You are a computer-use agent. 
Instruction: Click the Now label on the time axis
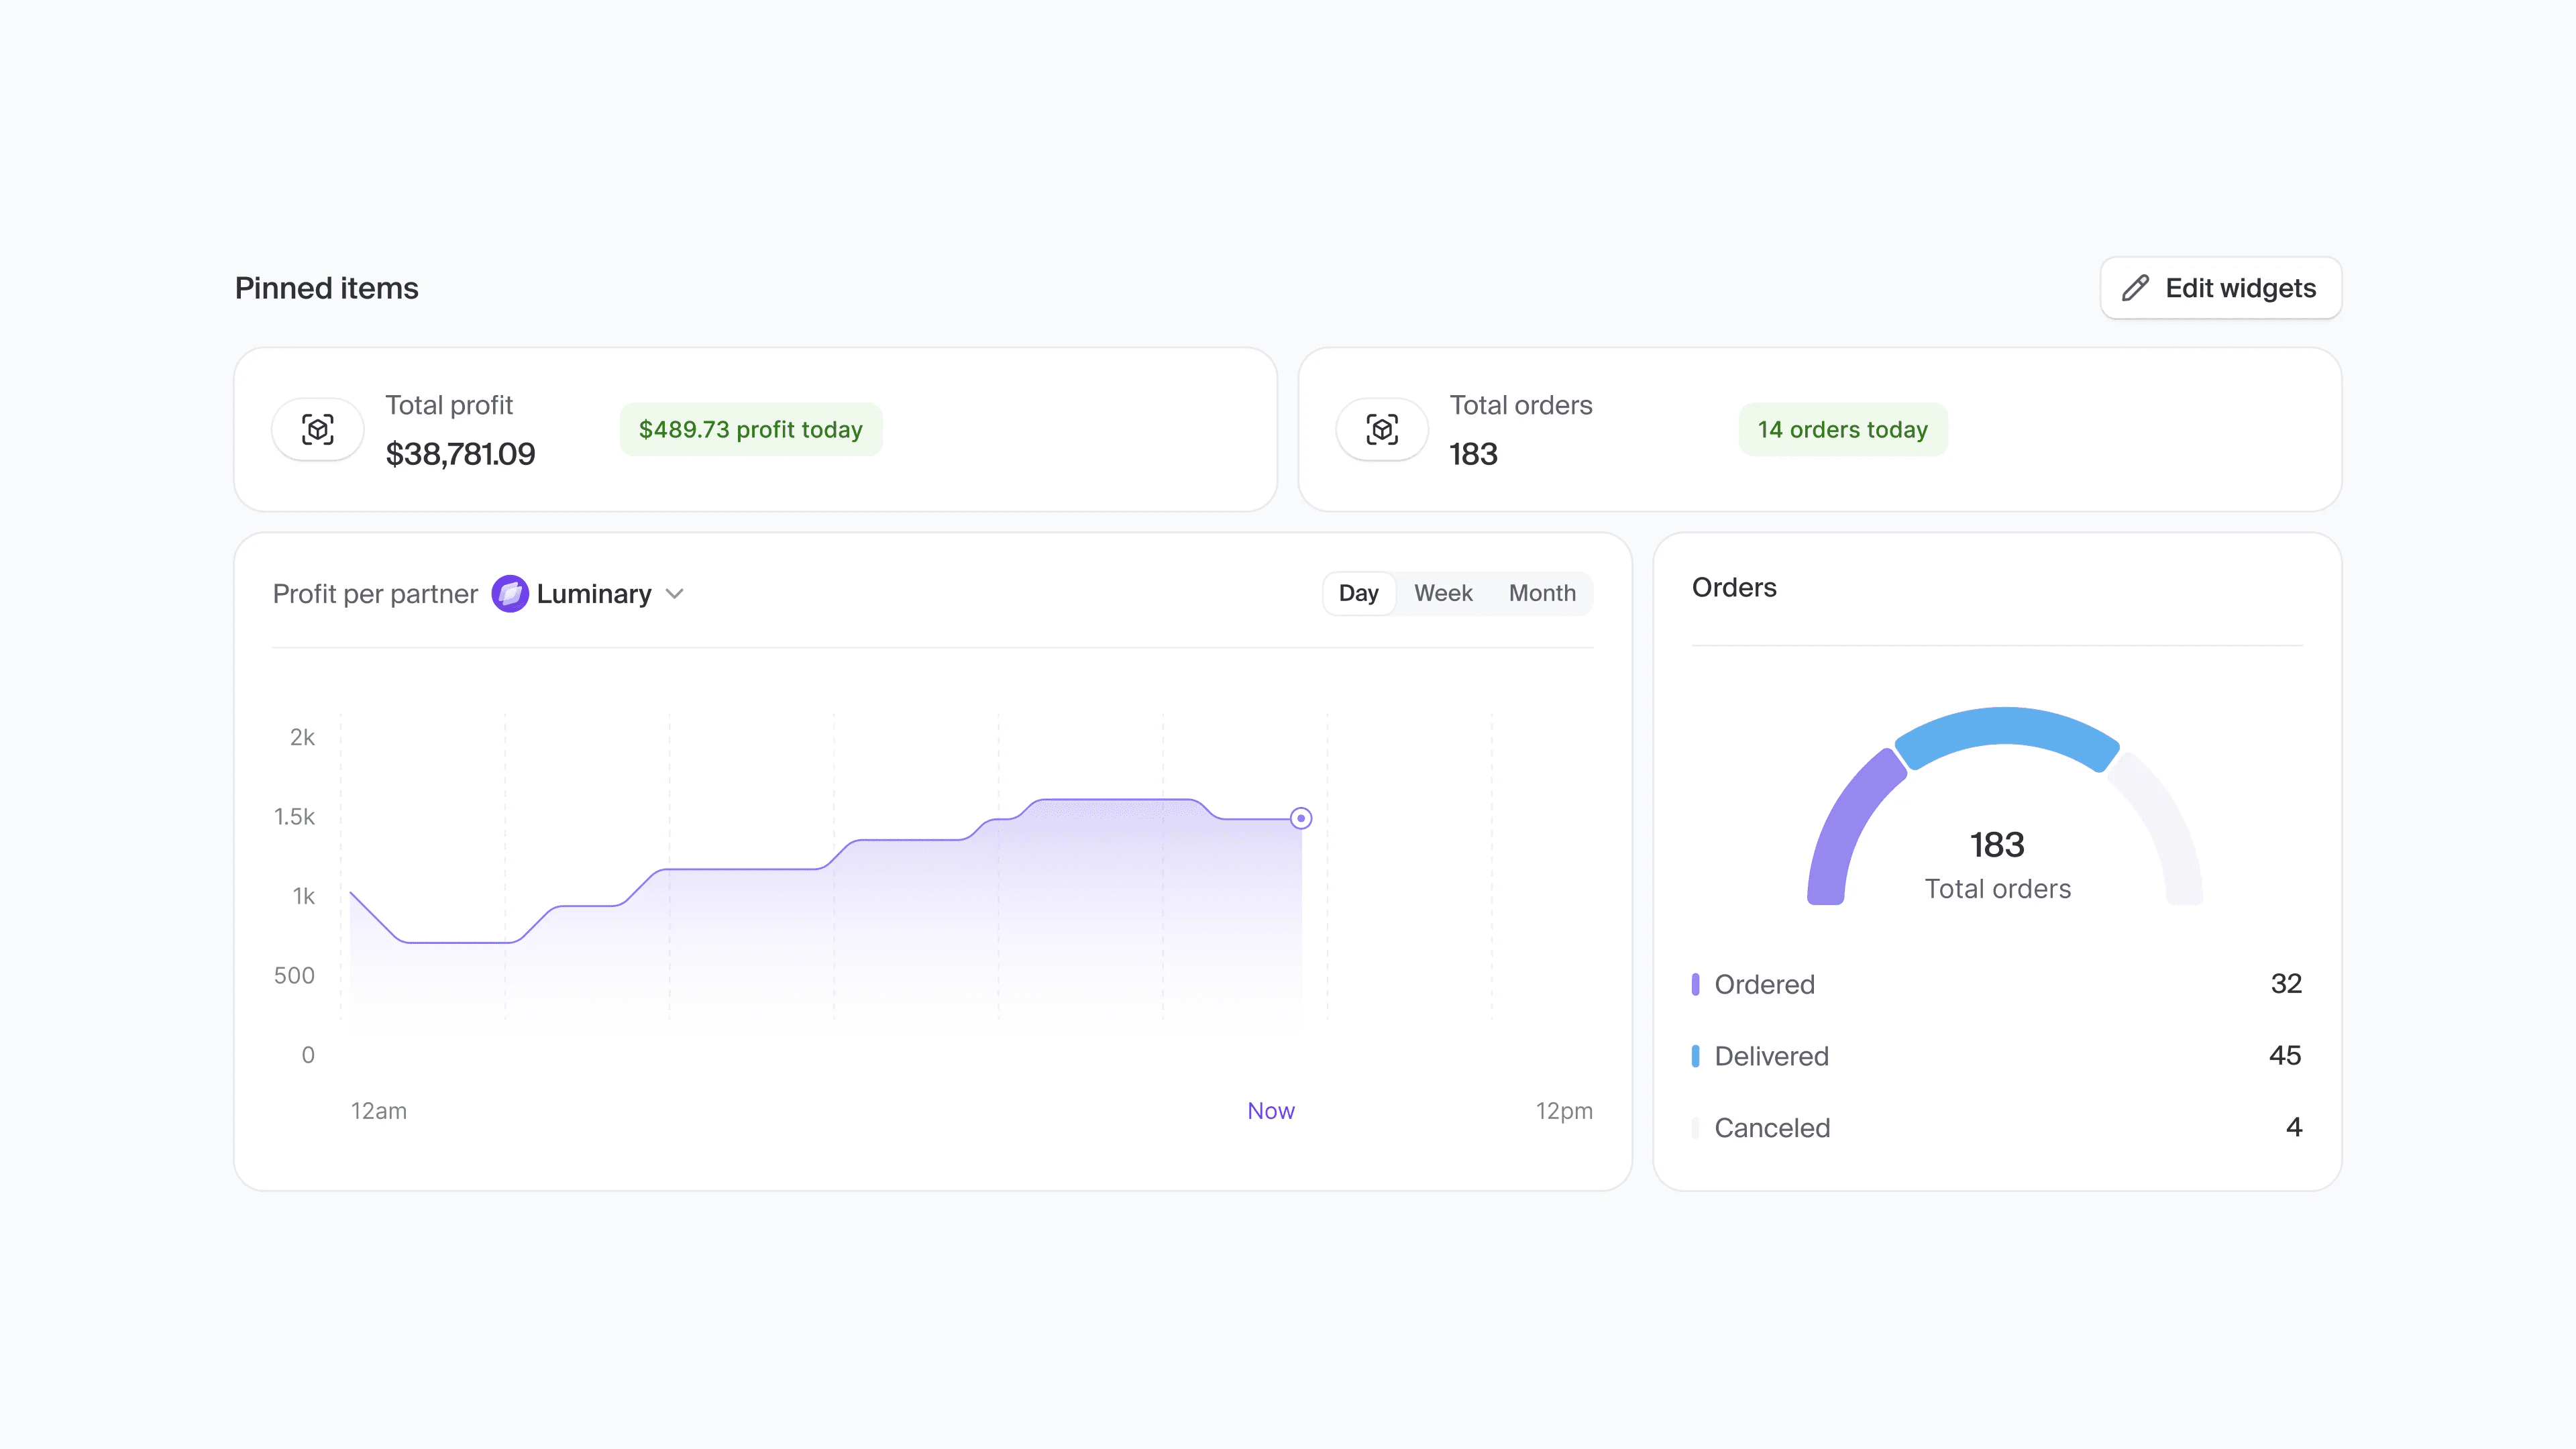pos(1270,1111)
